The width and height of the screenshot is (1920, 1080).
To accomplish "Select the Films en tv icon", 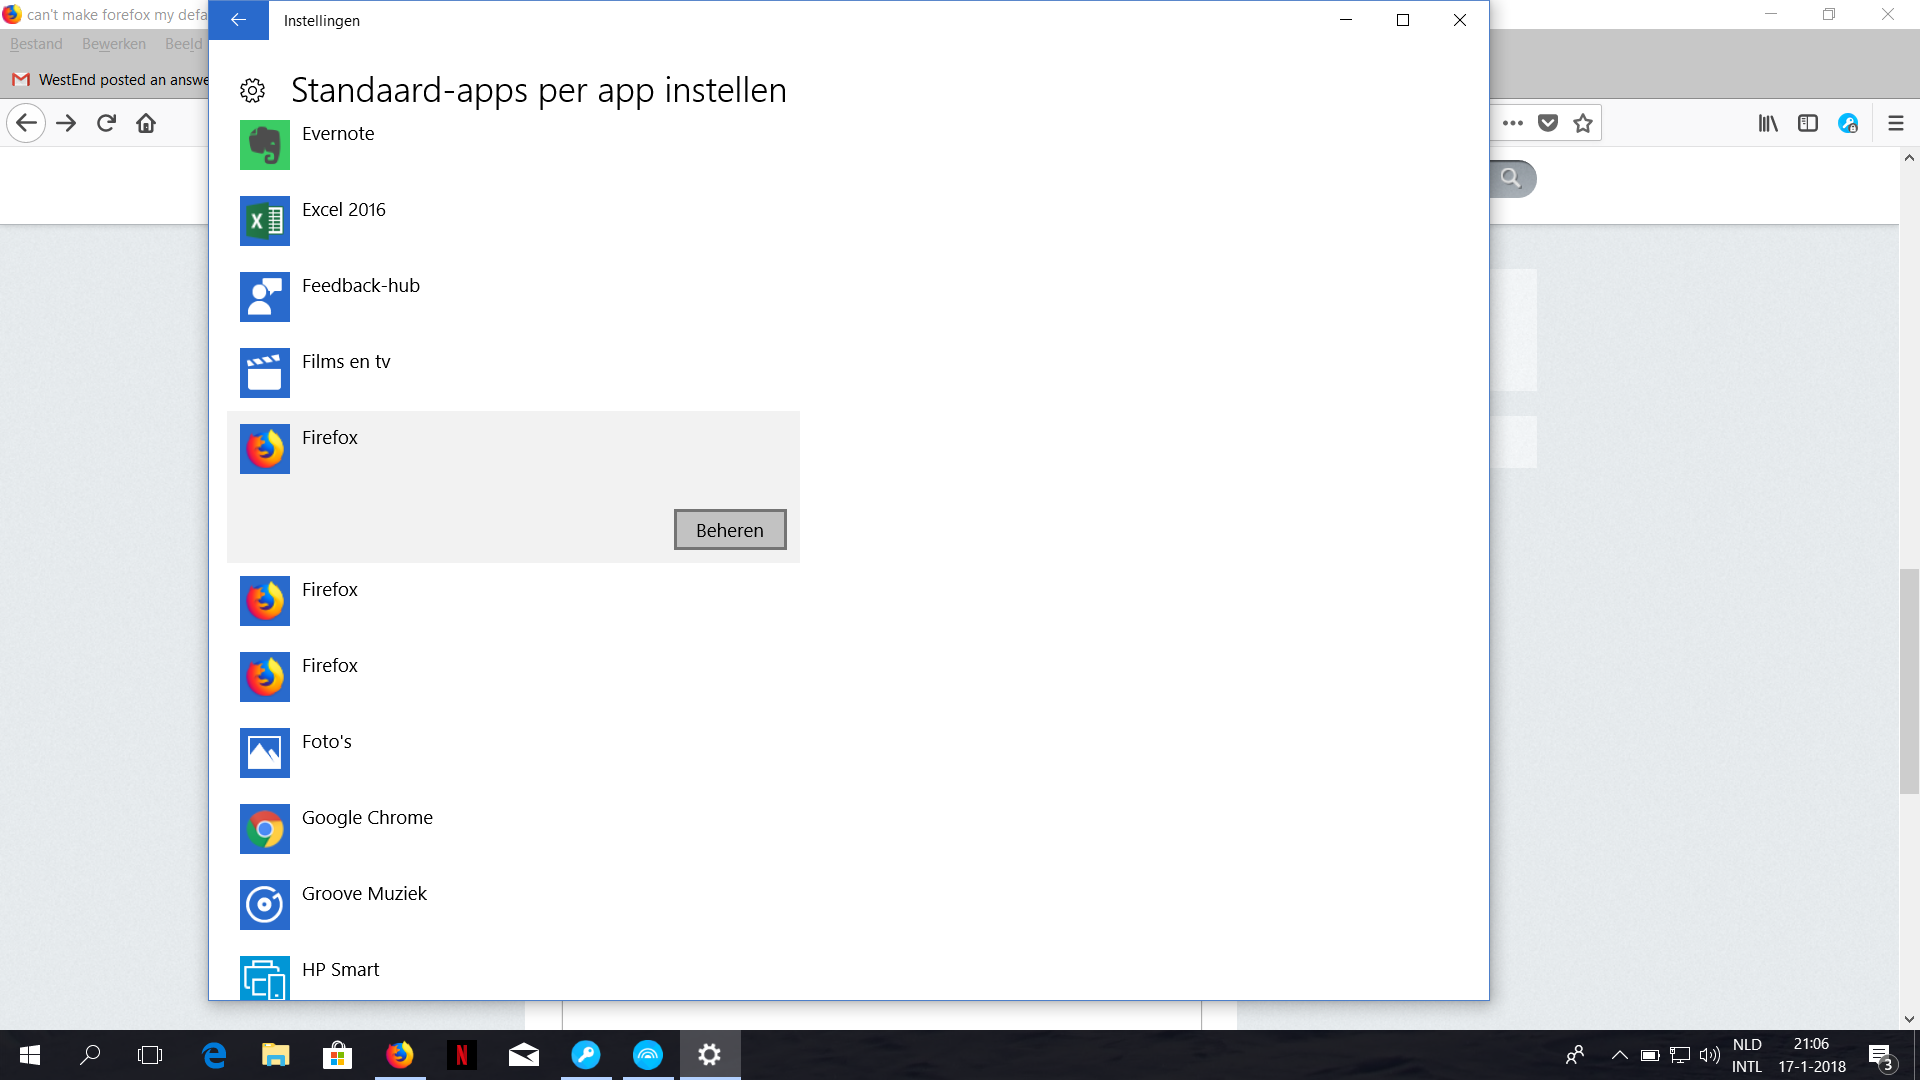I will [264, 373].
